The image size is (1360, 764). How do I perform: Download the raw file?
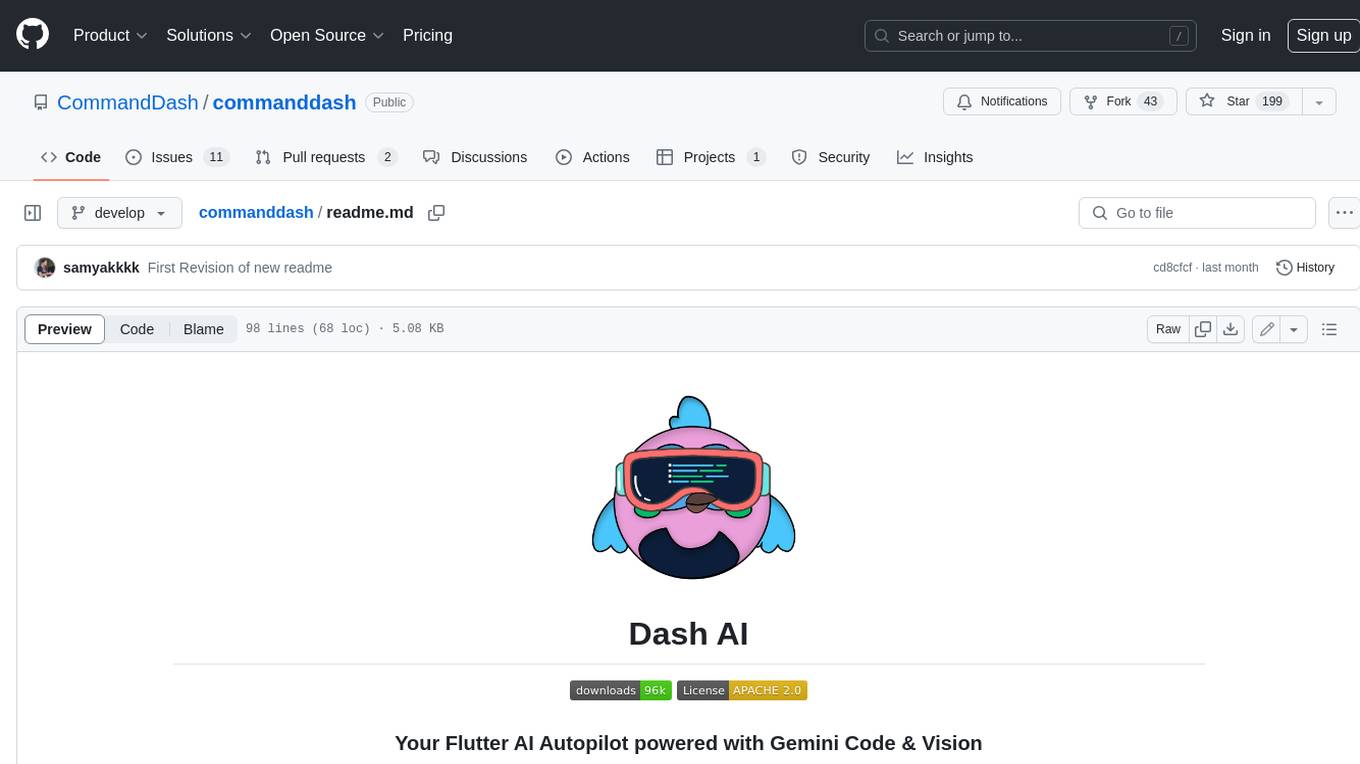tap(1231, 329)
